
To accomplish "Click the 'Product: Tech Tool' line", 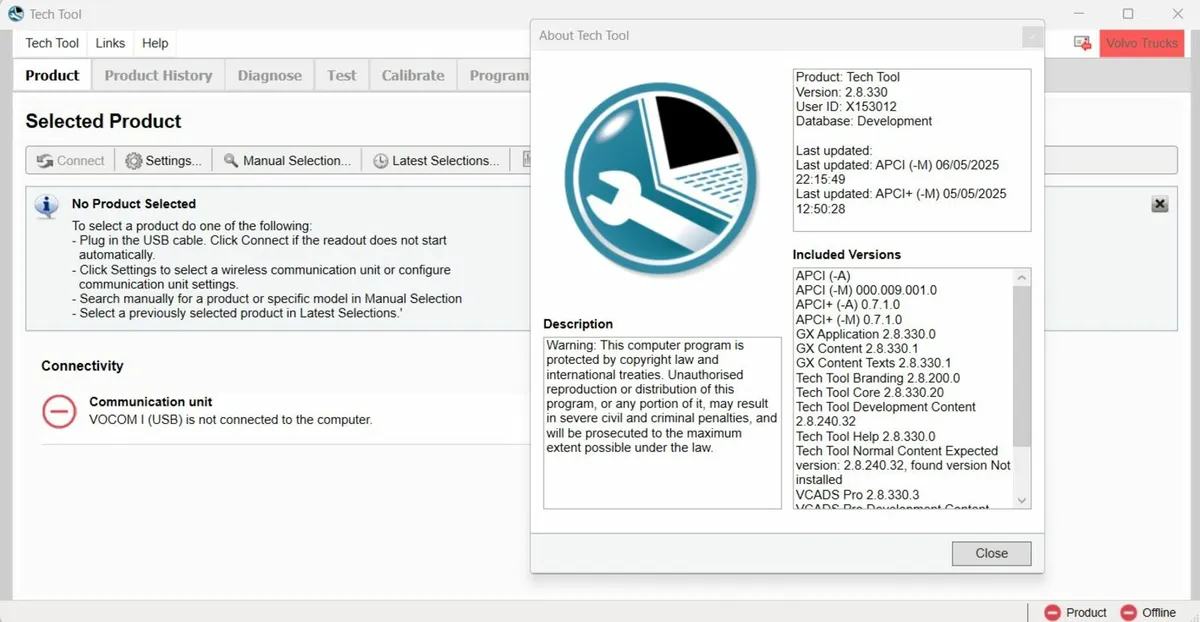I will (848, 77).
